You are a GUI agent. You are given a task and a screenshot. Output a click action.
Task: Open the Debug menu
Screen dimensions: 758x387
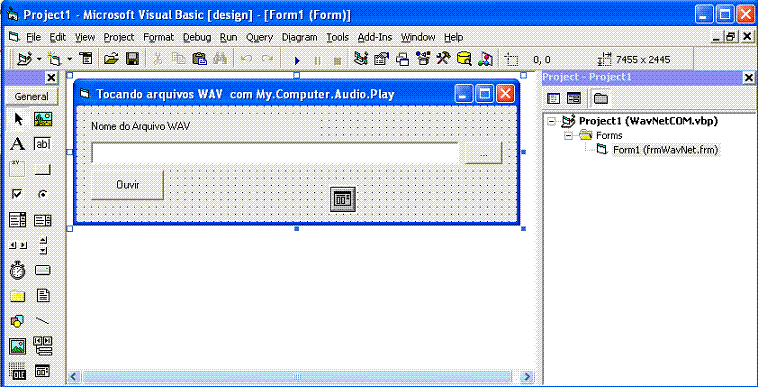point(197,37)
